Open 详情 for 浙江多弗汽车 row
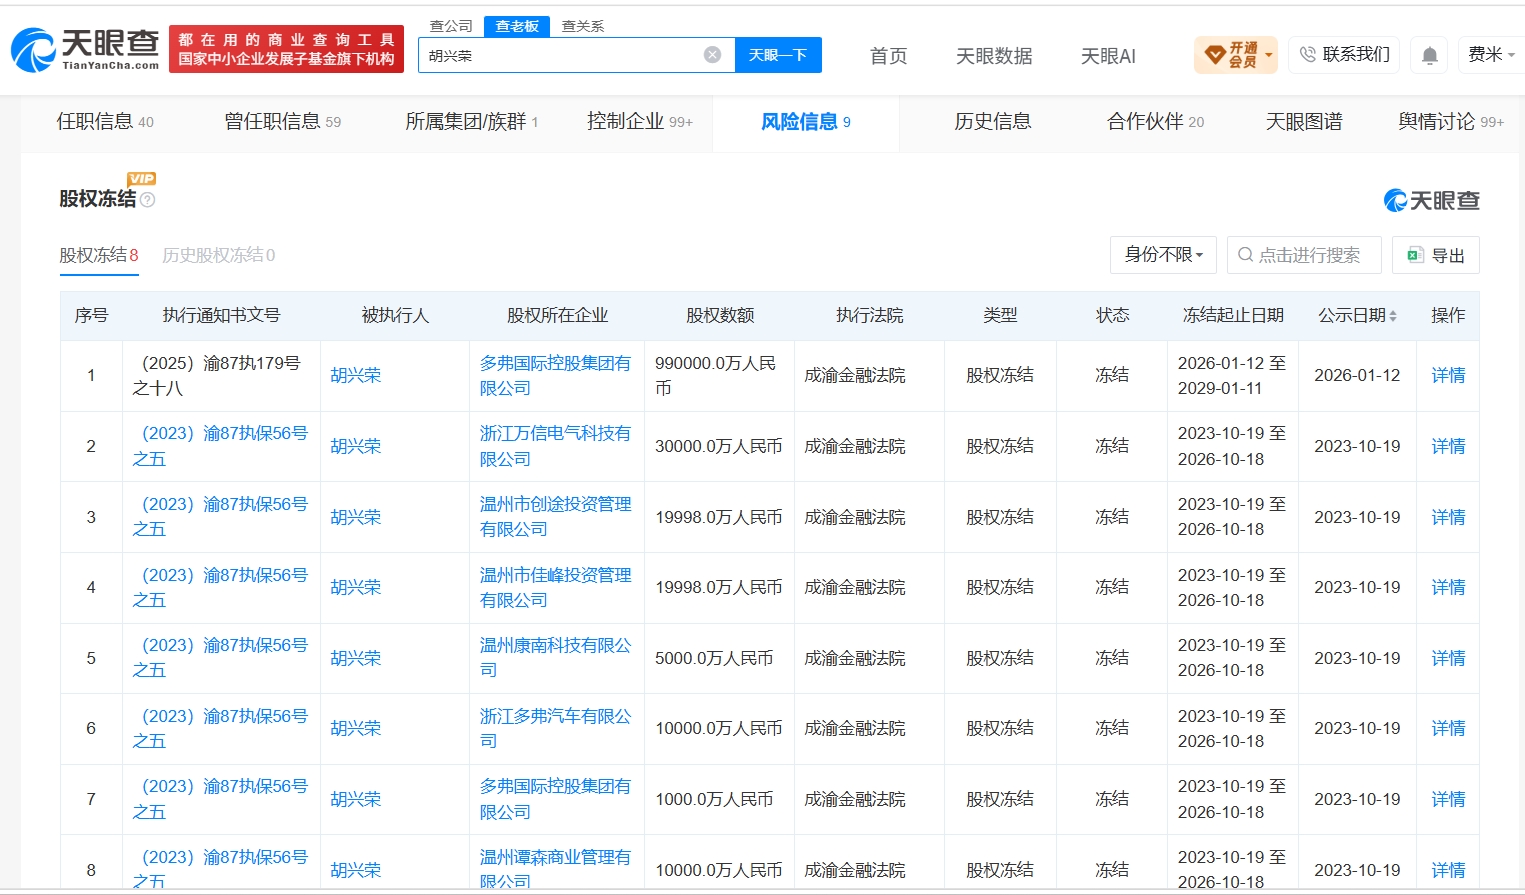The image size is (1525, 895). [x=1448, y=728]
